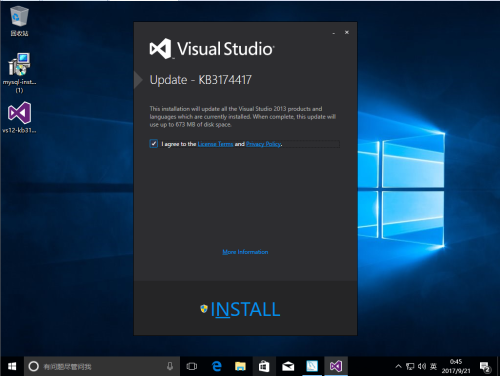Untick the I agree license checkbox

click(x=154, y=144)
